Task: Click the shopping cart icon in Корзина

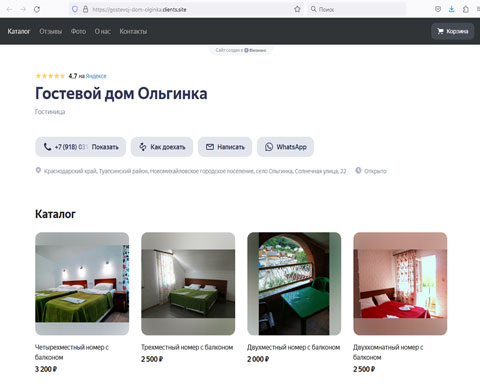Action: click(x=440, y=31)
